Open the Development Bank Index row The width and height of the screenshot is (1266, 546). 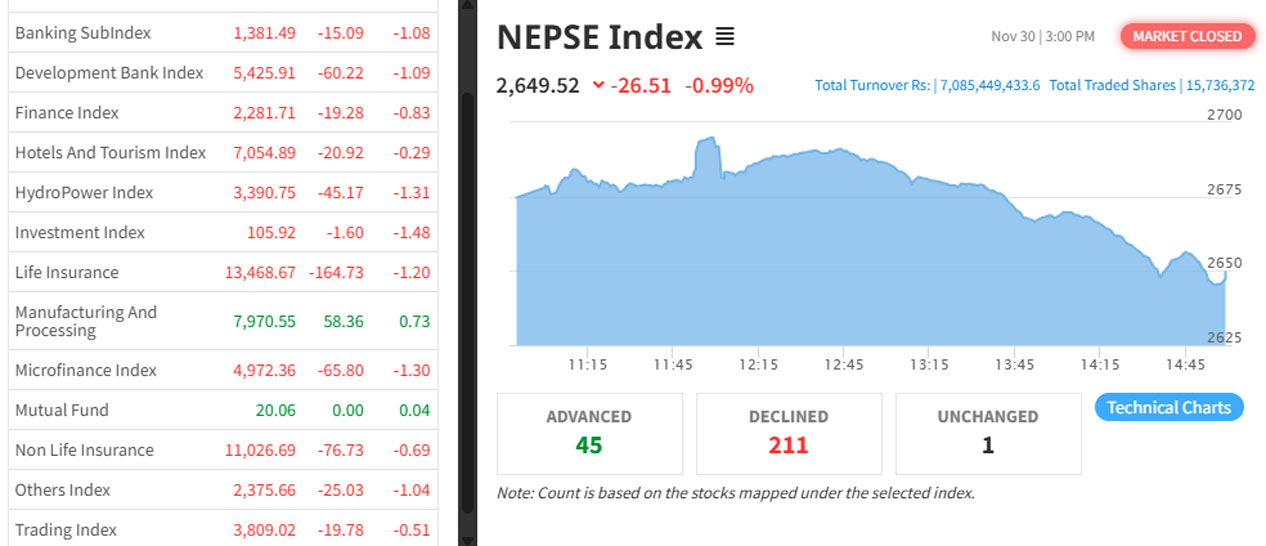pos(109,73)
